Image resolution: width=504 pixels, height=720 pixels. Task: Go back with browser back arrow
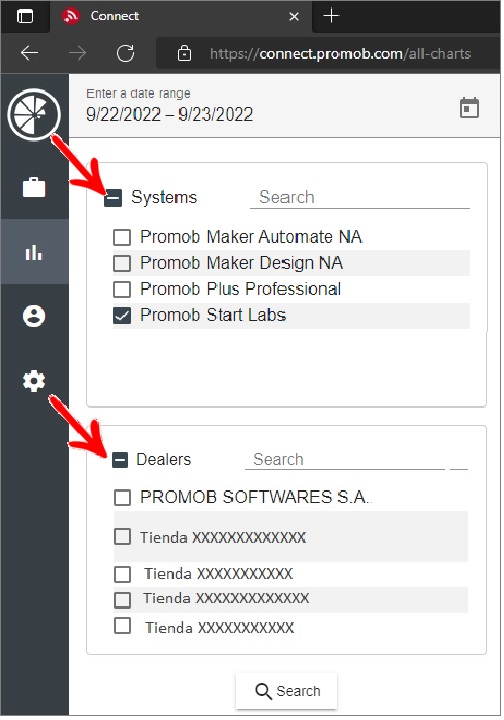tap(29, 53)
